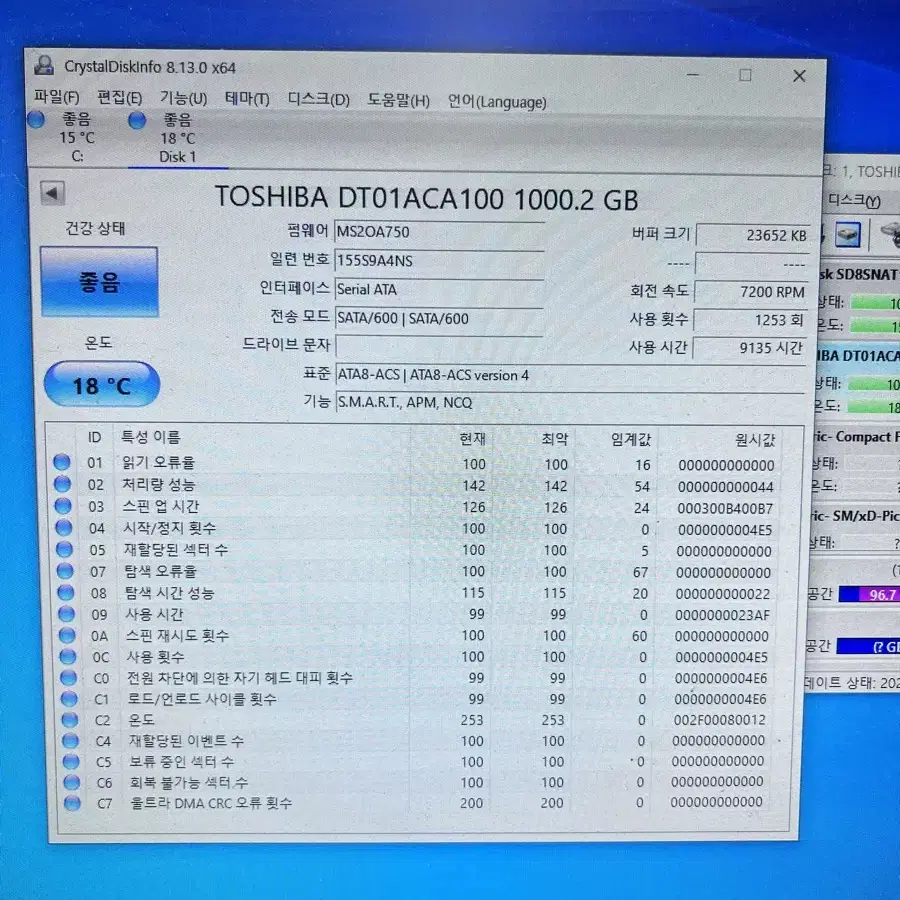Click the purple 96.7 bar in background window
The height and width of the screenshot is (900, 900).
(x=869, y=593)
